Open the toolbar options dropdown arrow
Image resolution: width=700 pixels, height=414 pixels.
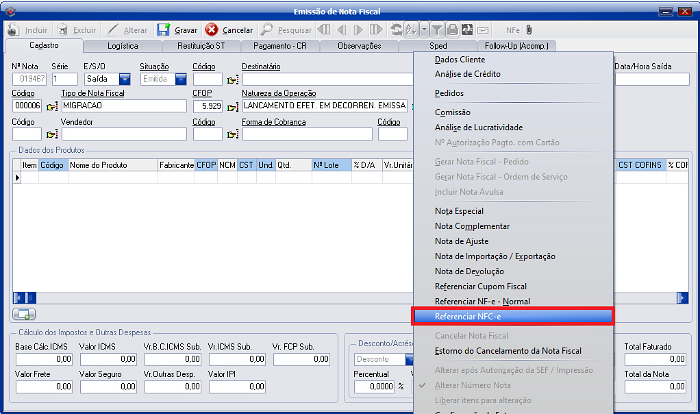[x=424, y=30]
